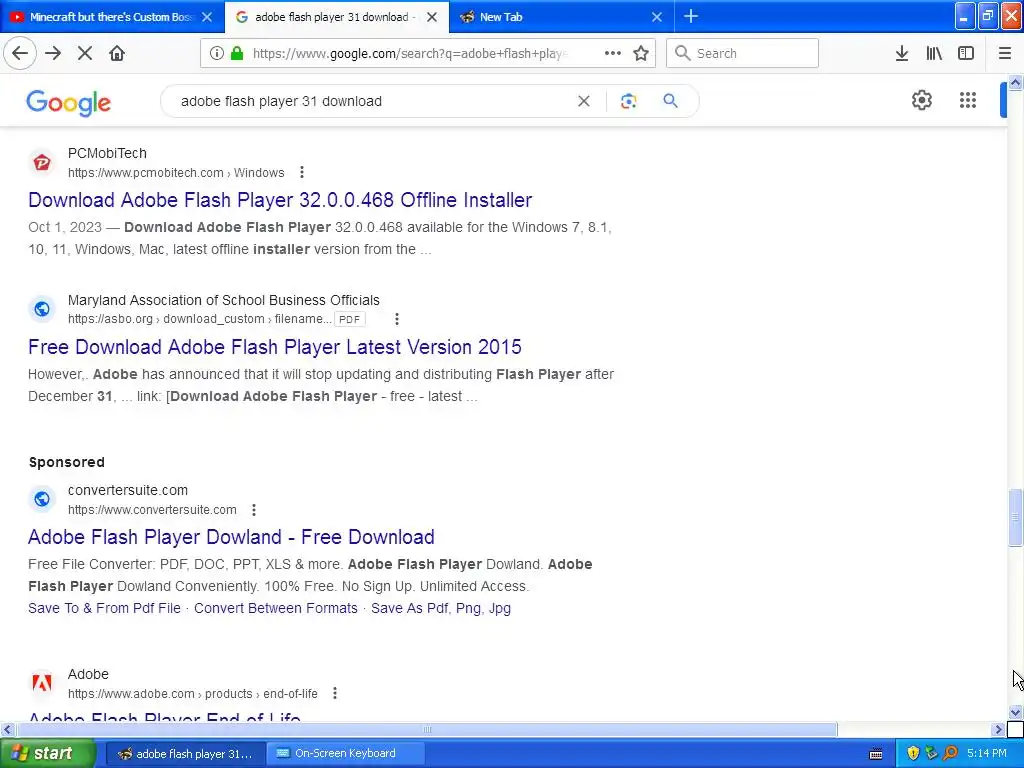Click the Maryland Association of School Business Officials name

click(223, 300)
